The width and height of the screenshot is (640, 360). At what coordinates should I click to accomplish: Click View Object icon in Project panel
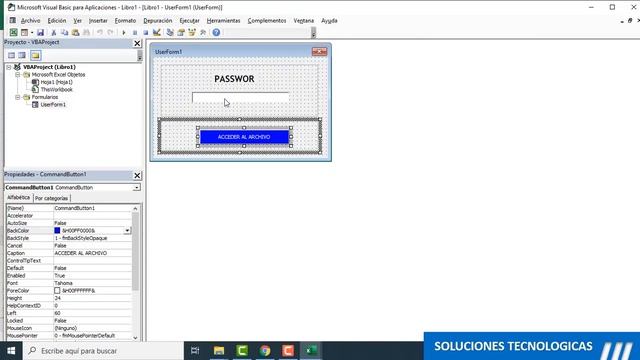[22, 56]
